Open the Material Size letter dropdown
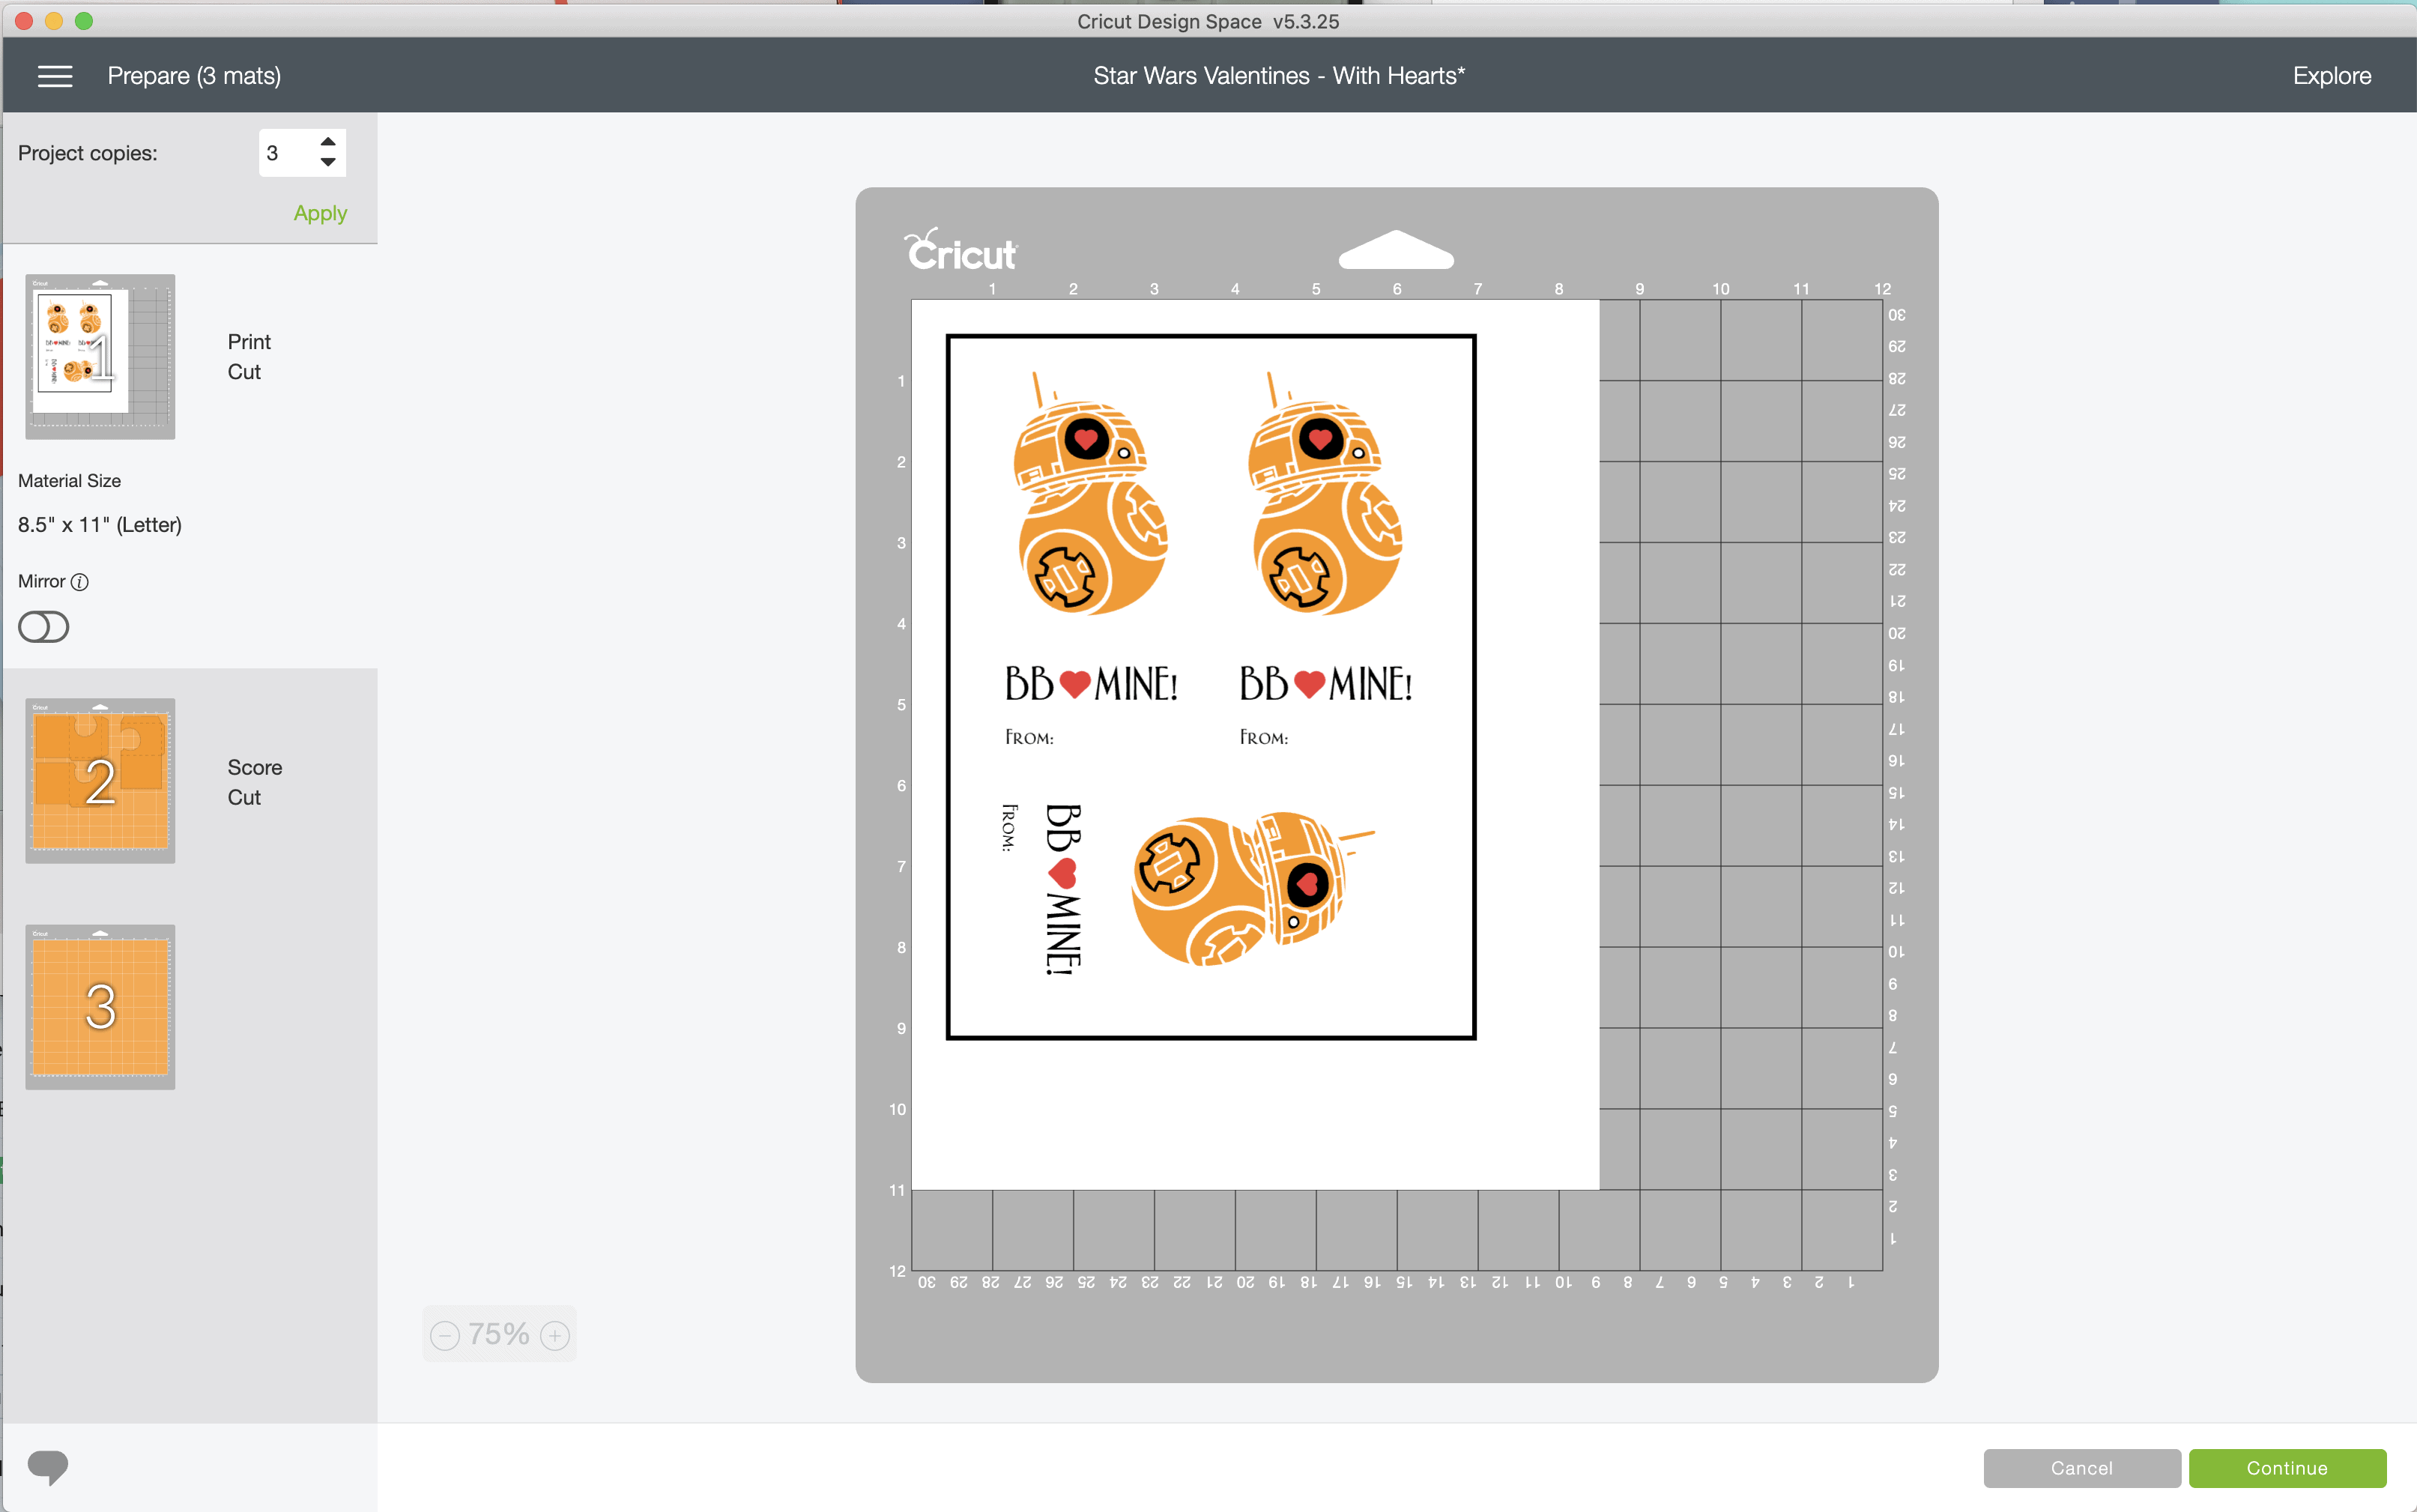This screenshot has height=1512, width=2417. [x=100, y=525]
